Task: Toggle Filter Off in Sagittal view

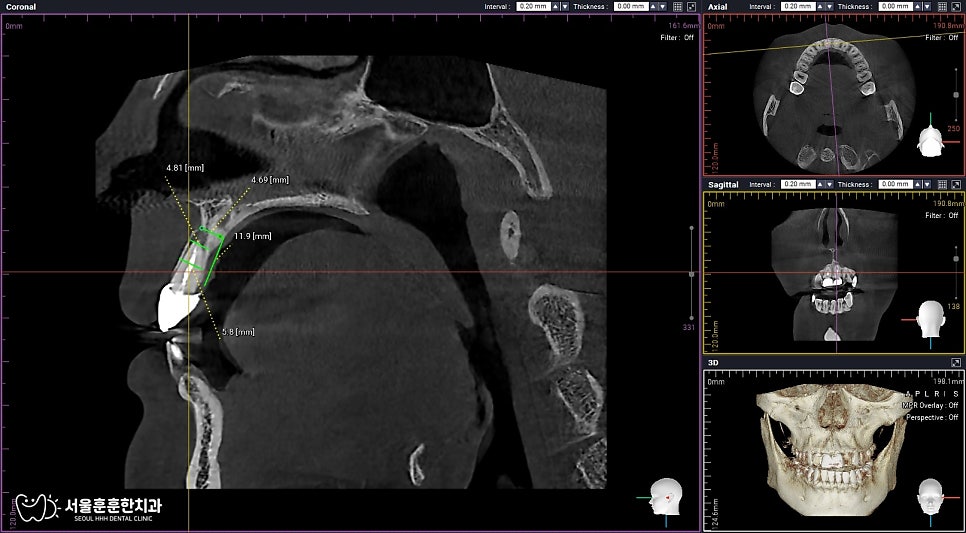Action: click(941, 216)
